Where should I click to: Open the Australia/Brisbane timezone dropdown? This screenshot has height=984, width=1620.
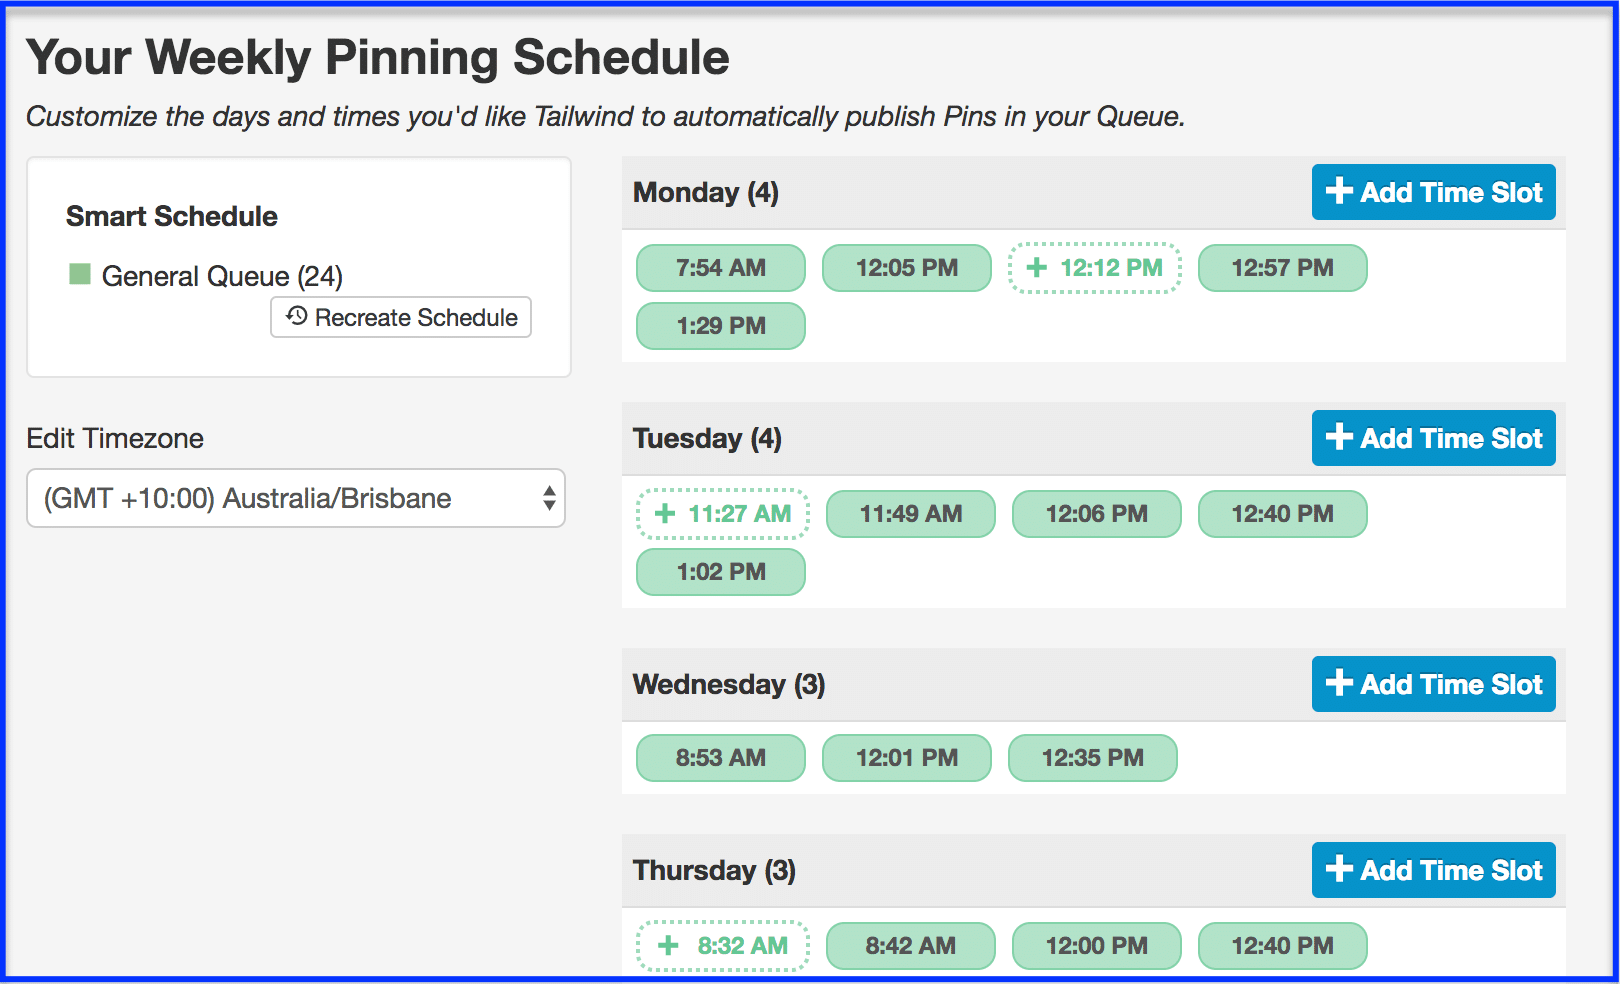296,498
